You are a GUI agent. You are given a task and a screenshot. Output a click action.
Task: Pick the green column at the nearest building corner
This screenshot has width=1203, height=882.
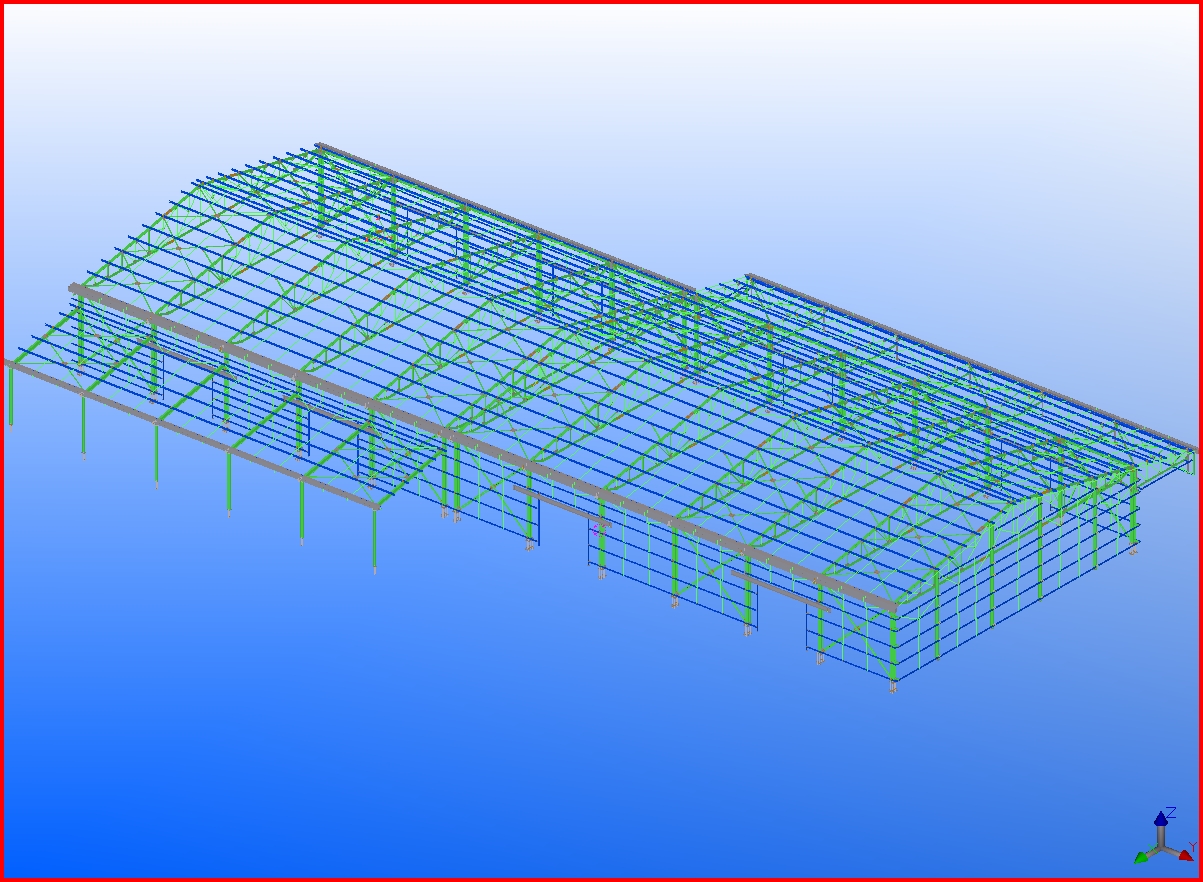click(893, 648)
